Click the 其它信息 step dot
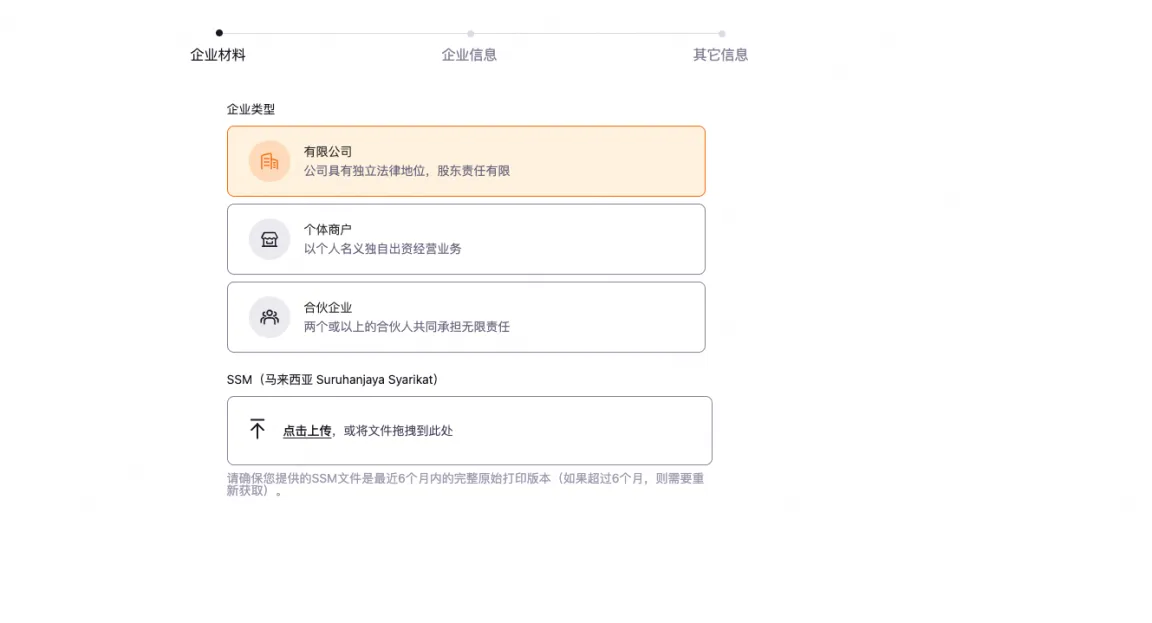 (x=721, y=33)
